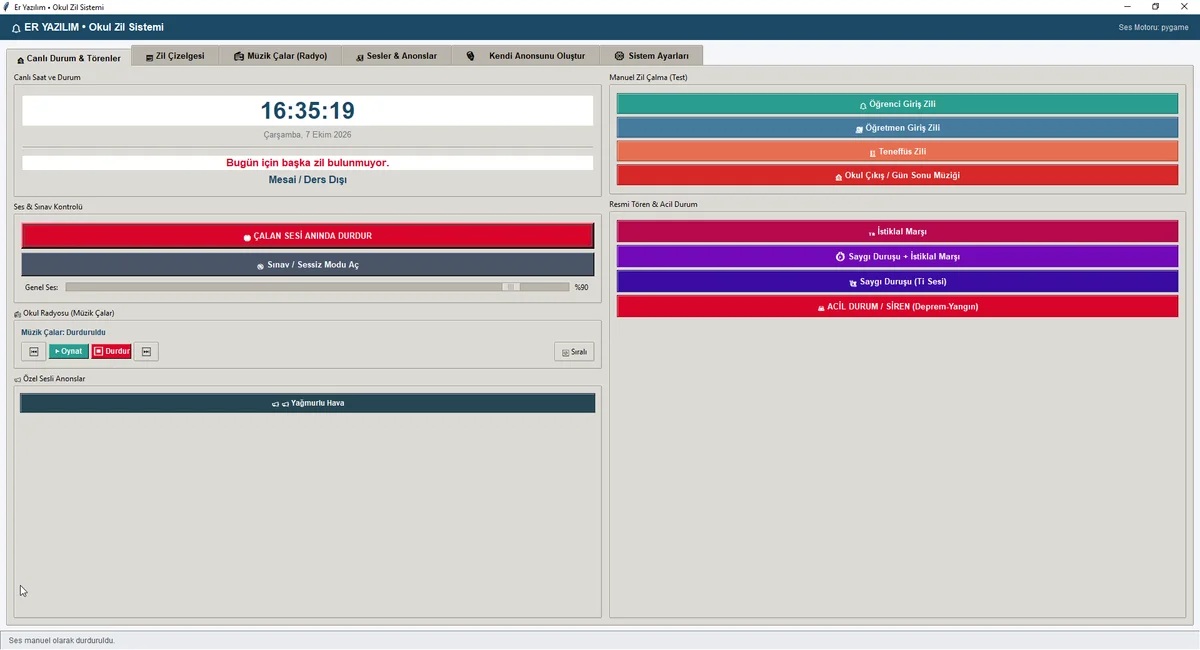Viewport: 1200px width, 650px height.
Task: Start radio with the Oynat button
Action: click(69, 351)
